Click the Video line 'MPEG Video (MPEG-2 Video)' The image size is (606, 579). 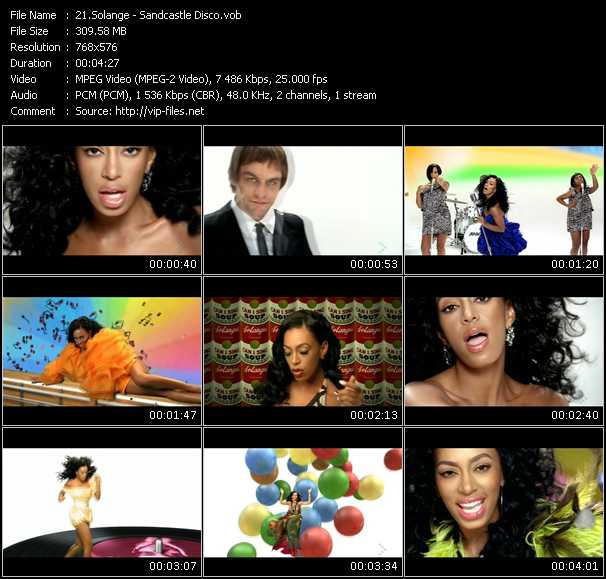[142, 79]
